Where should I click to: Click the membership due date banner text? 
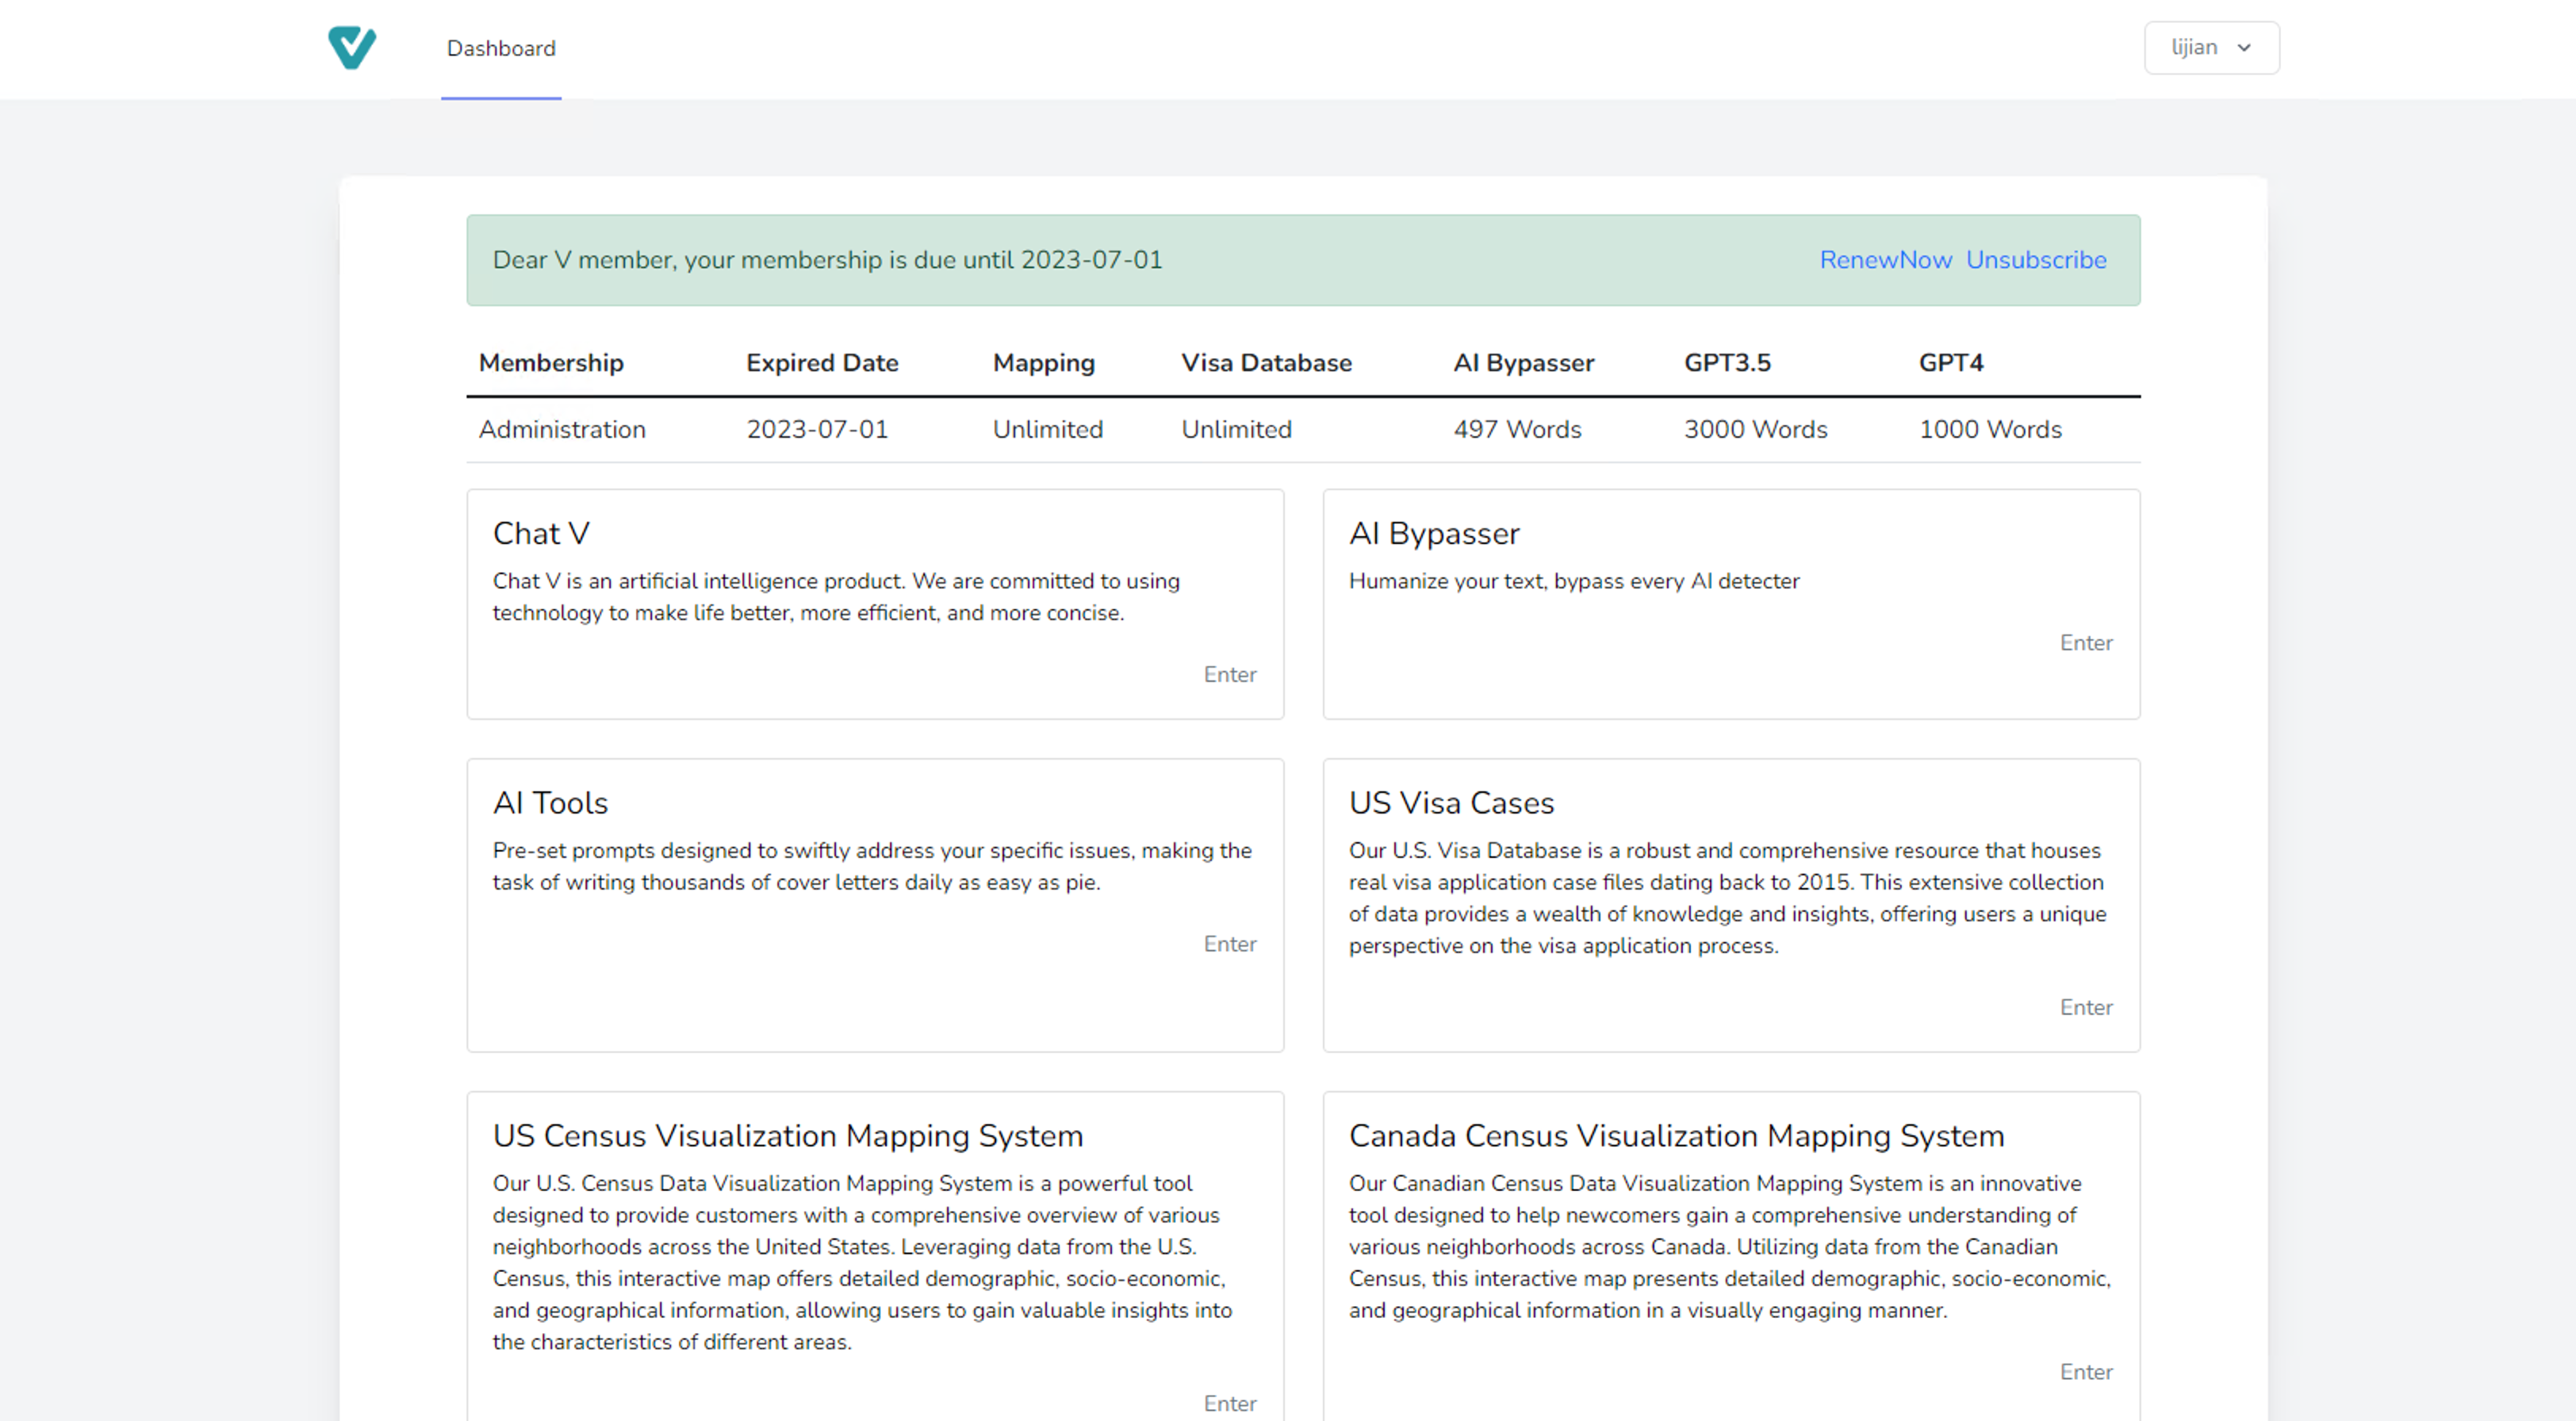[x=827, y=260]
